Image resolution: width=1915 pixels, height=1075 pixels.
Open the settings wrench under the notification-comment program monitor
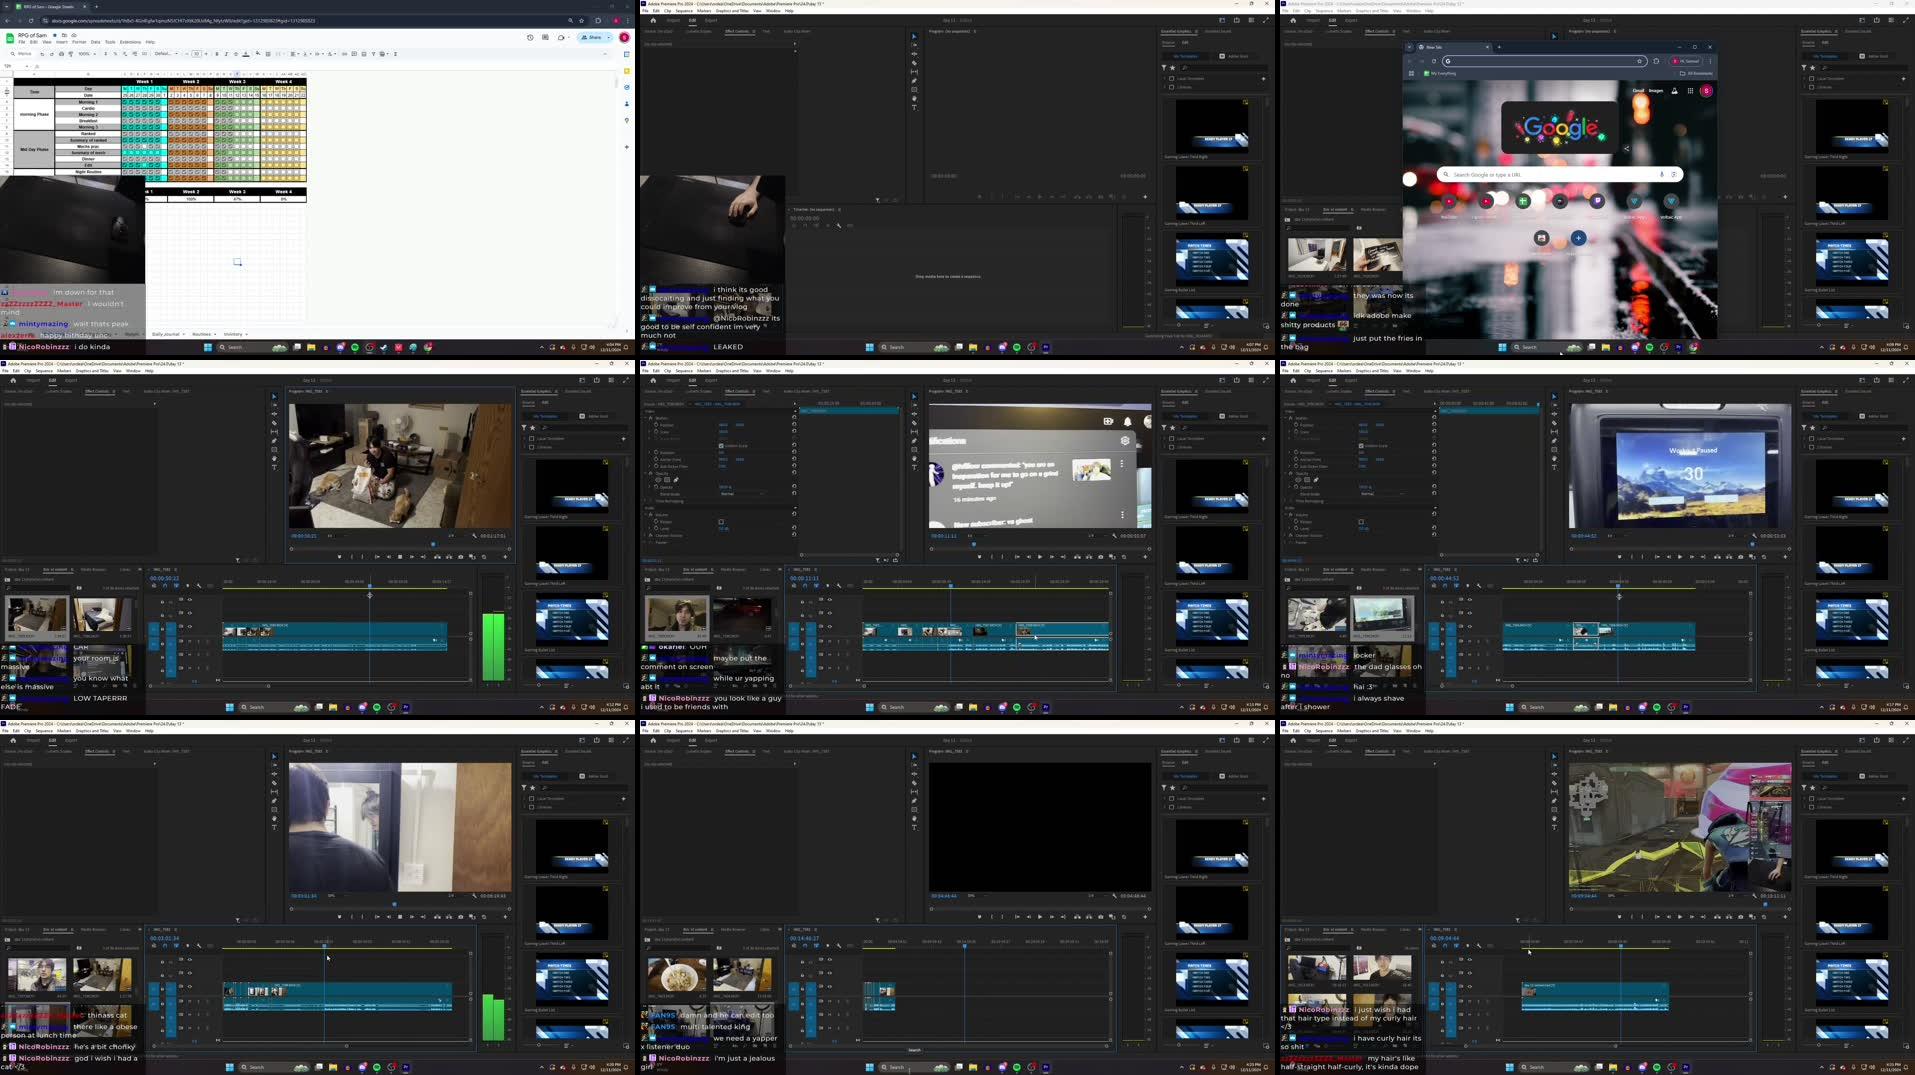pos(1114,535)
